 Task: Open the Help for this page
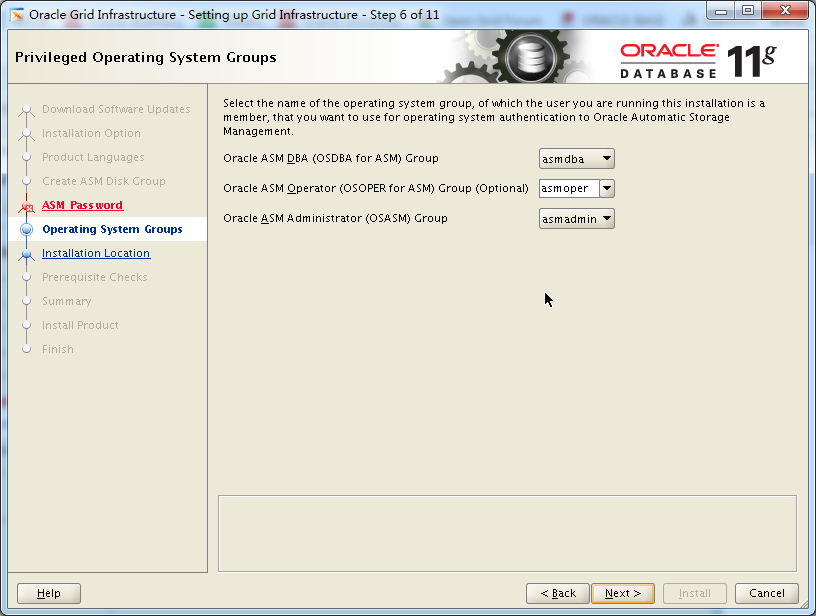click(x=49, y=593)
